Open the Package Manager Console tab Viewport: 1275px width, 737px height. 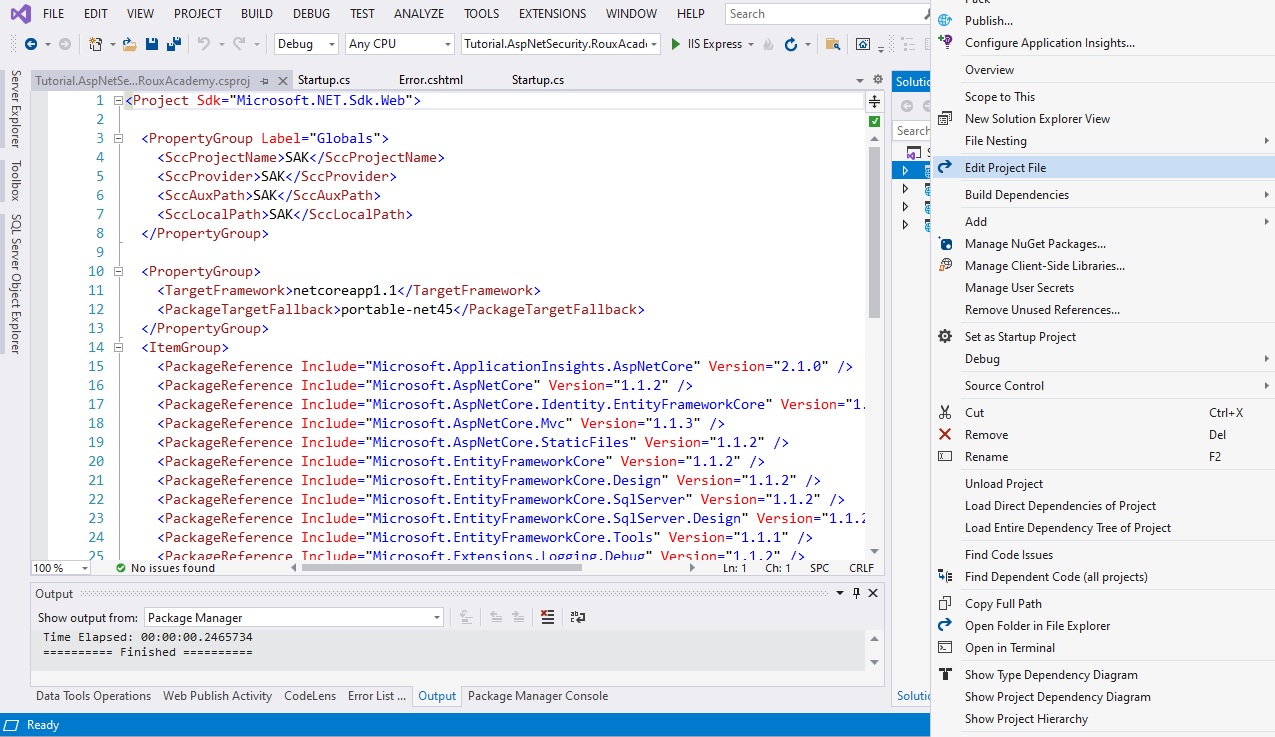[537, 696]
